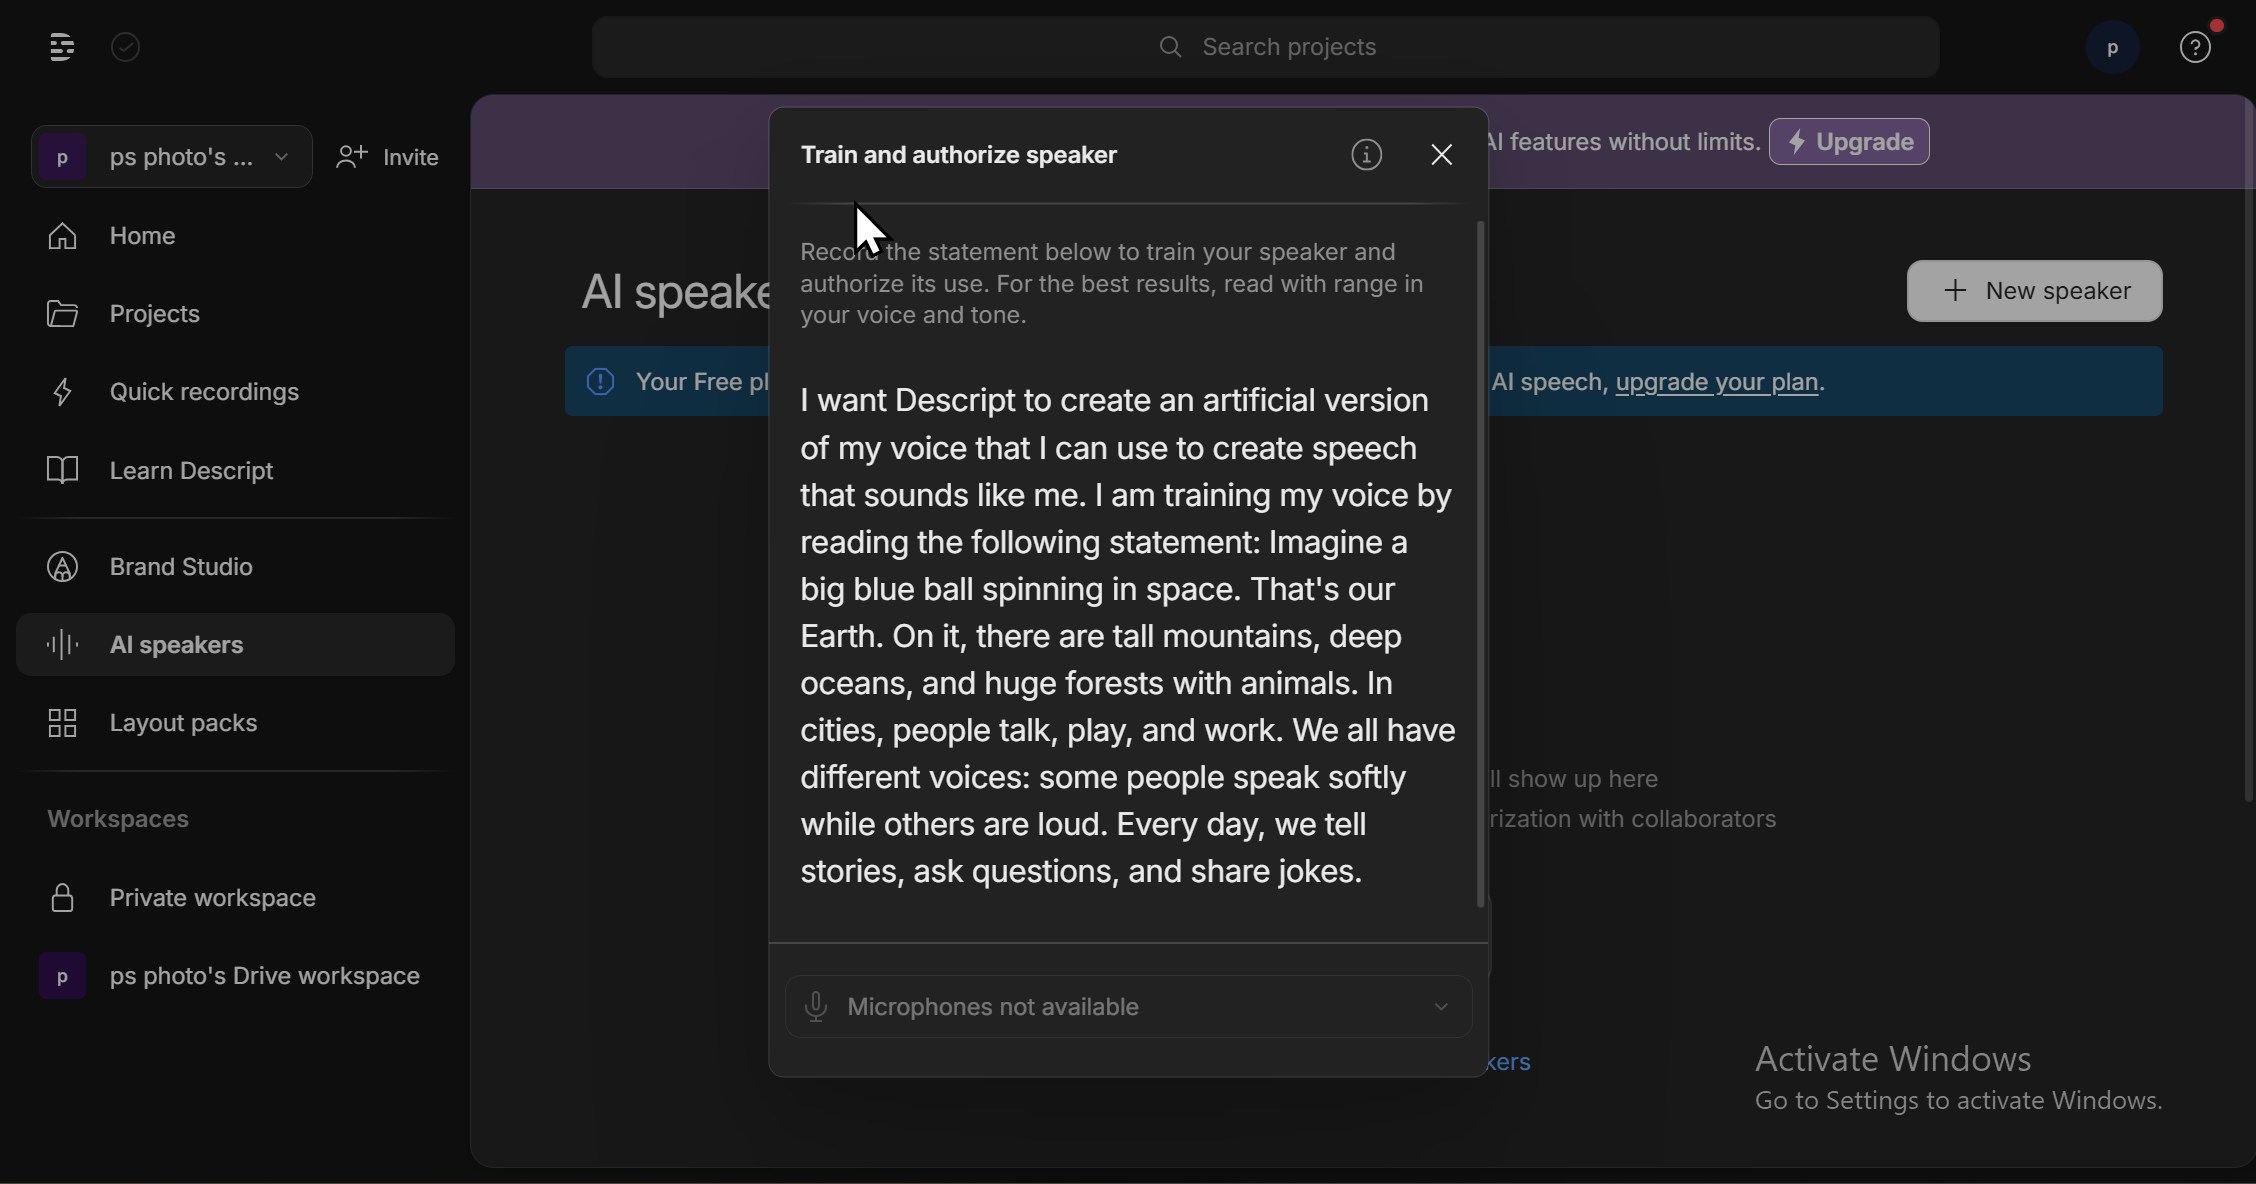Open the help question mark icon
Image resolution: width=2256 pixels, height=1184 pixels.
tap(2195, 47)
